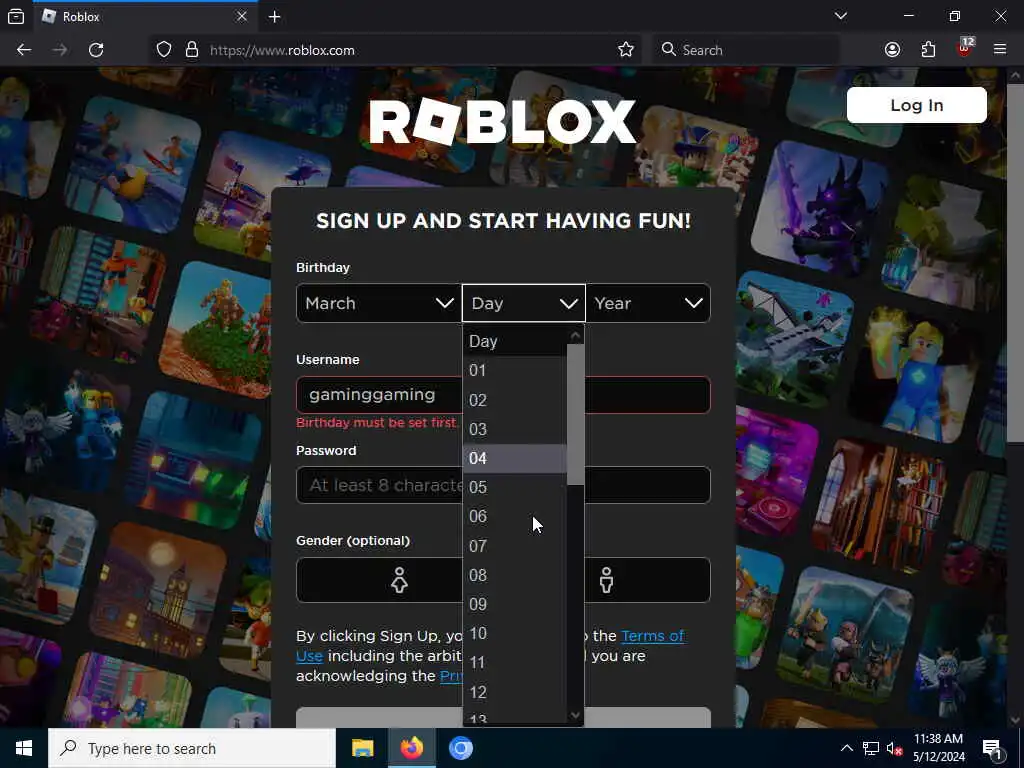Open the March month dropdown
Screen dimensions: 1024x768
379,303
